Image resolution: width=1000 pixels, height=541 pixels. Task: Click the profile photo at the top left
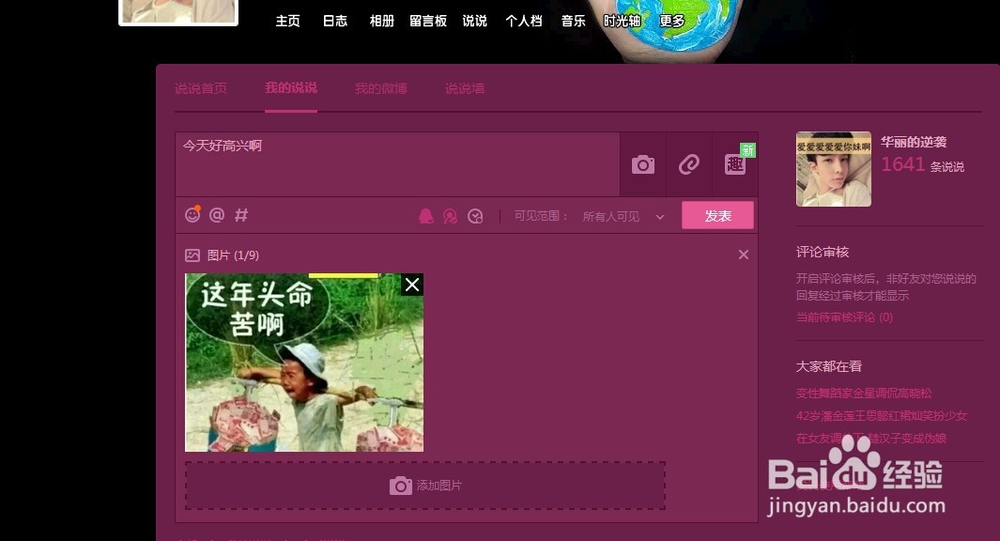179,11
